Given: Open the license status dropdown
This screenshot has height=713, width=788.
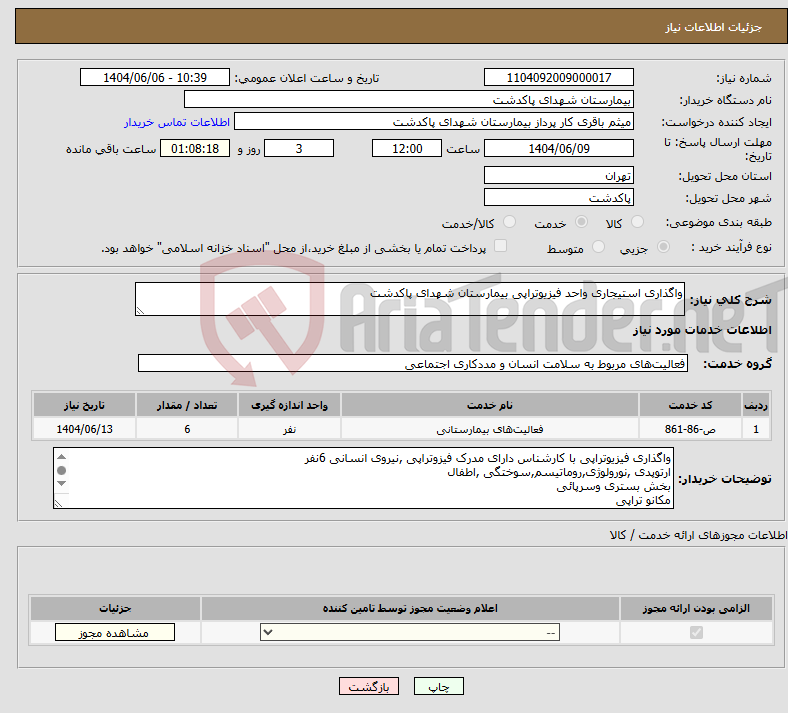Looking at the screenshot, I should click(x=410, y=632).
